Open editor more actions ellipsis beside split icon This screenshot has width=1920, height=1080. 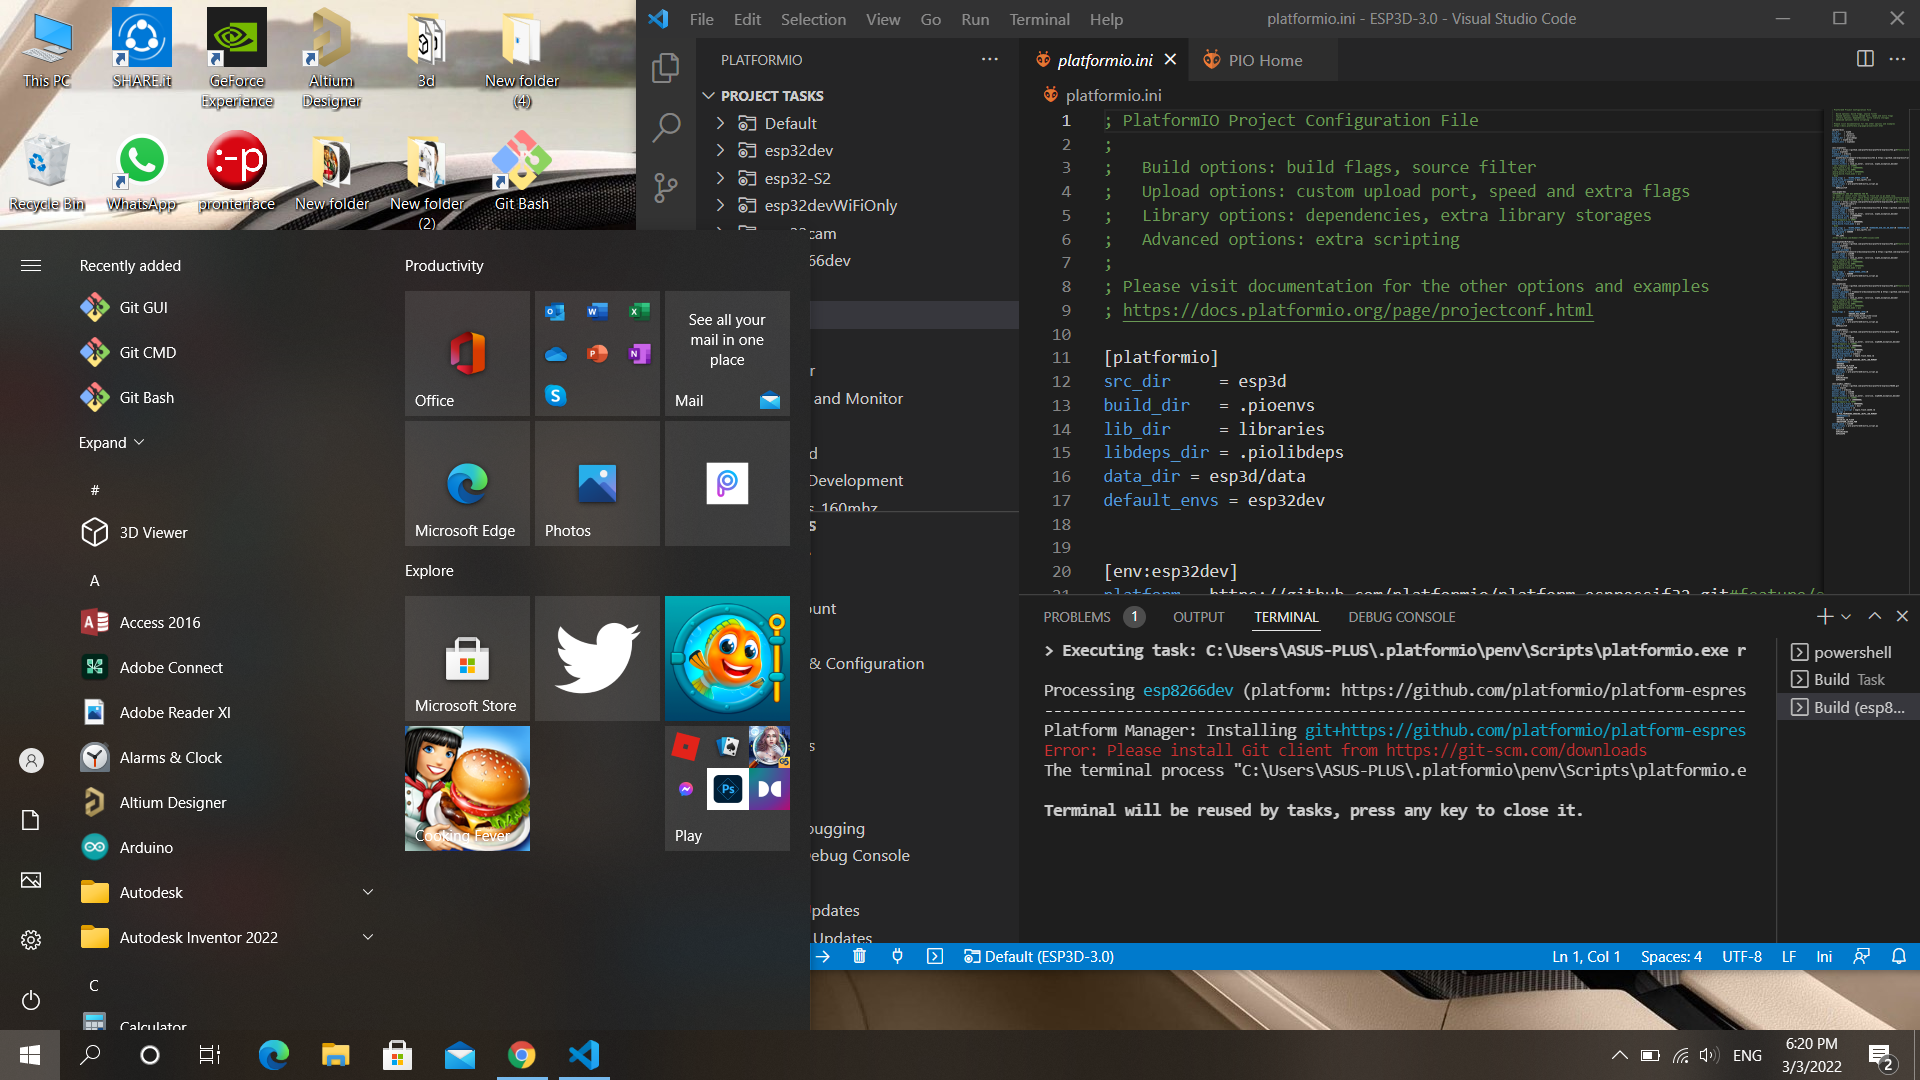(x=1897, y=59)
